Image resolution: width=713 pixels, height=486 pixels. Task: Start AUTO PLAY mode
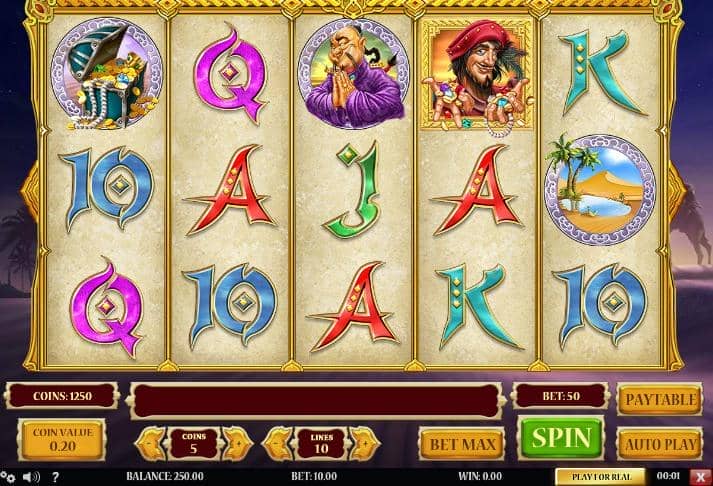coord(660,444)
